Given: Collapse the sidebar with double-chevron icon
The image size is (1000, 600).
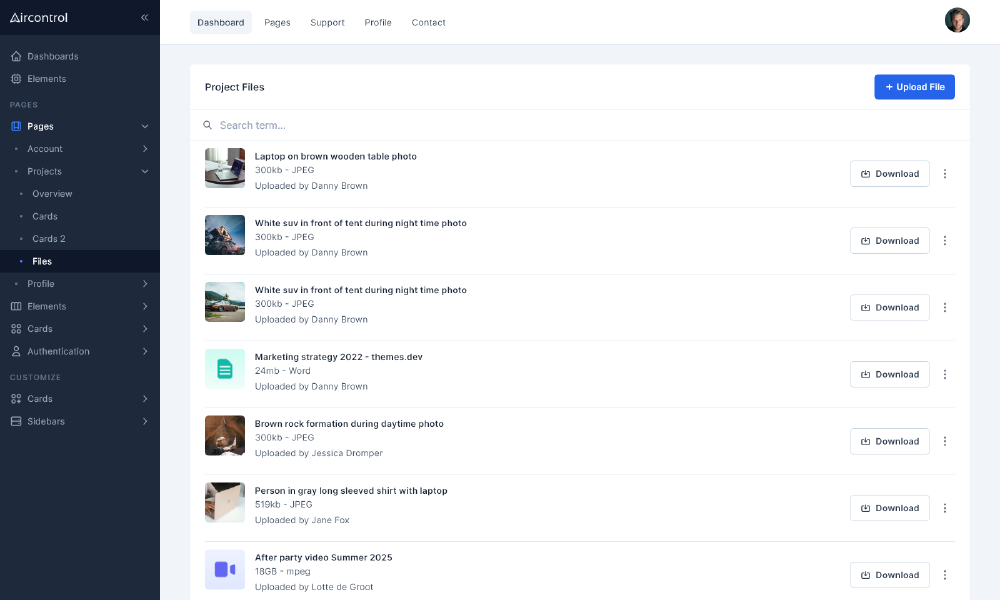Looking at the screenshot, I should point(144,17).
